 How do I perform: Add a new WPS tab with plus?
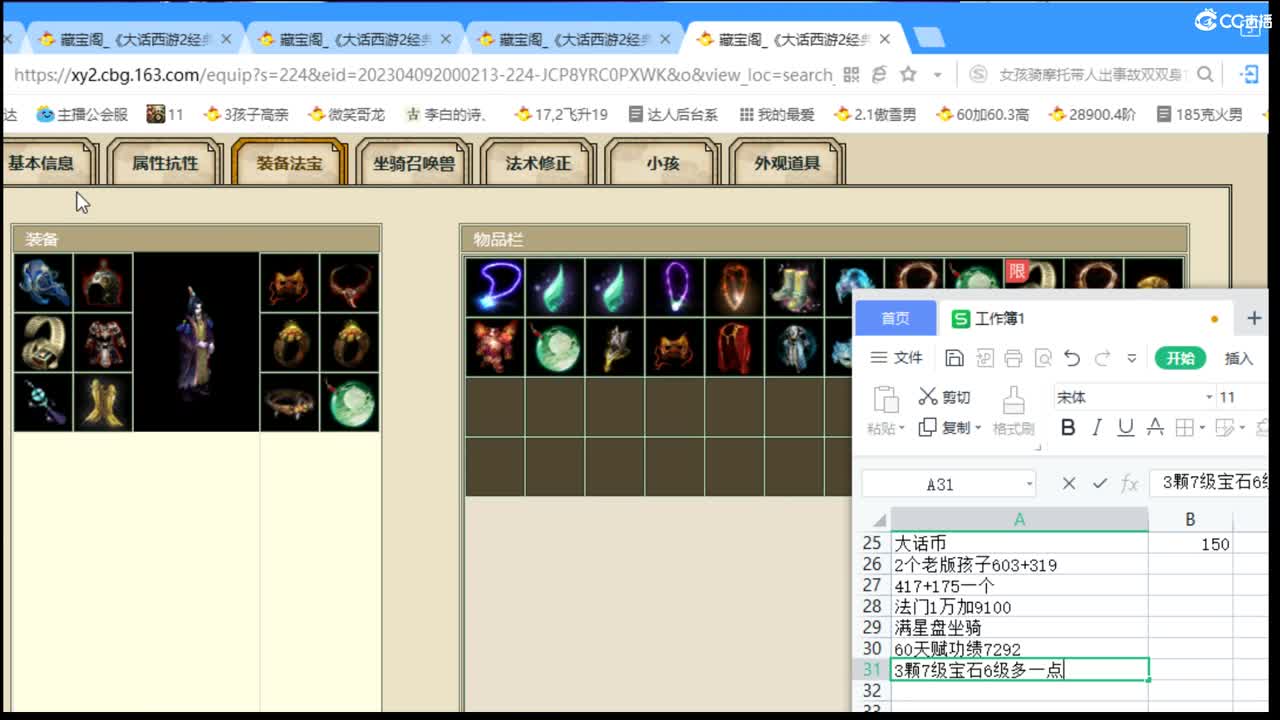[x=1254, y=318]
